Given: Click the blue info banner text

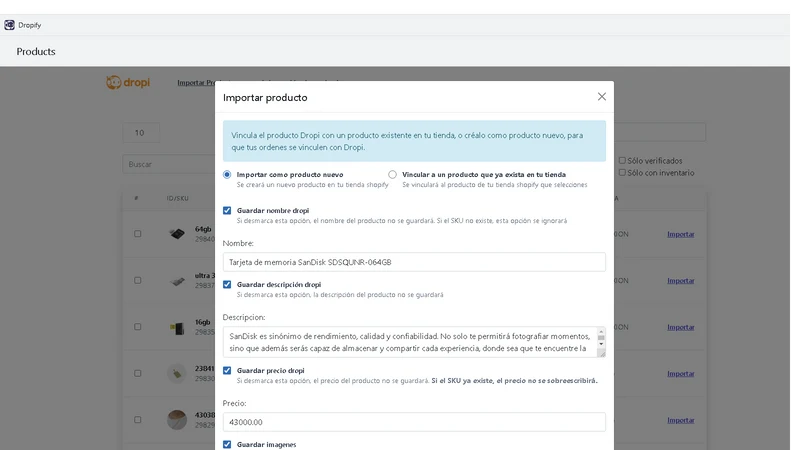Looking at the screenshot, I should 407,141.
